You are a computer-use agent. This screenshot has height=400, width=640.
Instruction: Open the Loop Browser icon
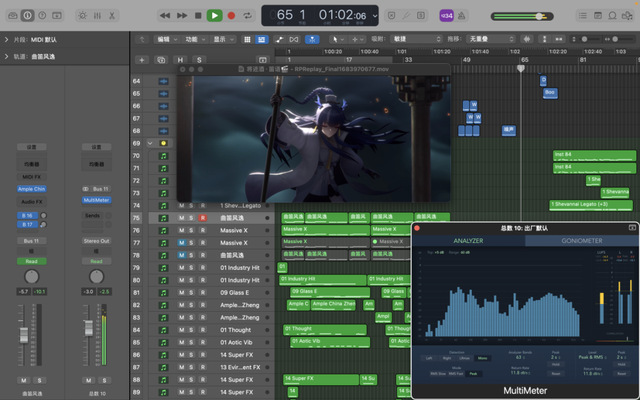[612, 16]
